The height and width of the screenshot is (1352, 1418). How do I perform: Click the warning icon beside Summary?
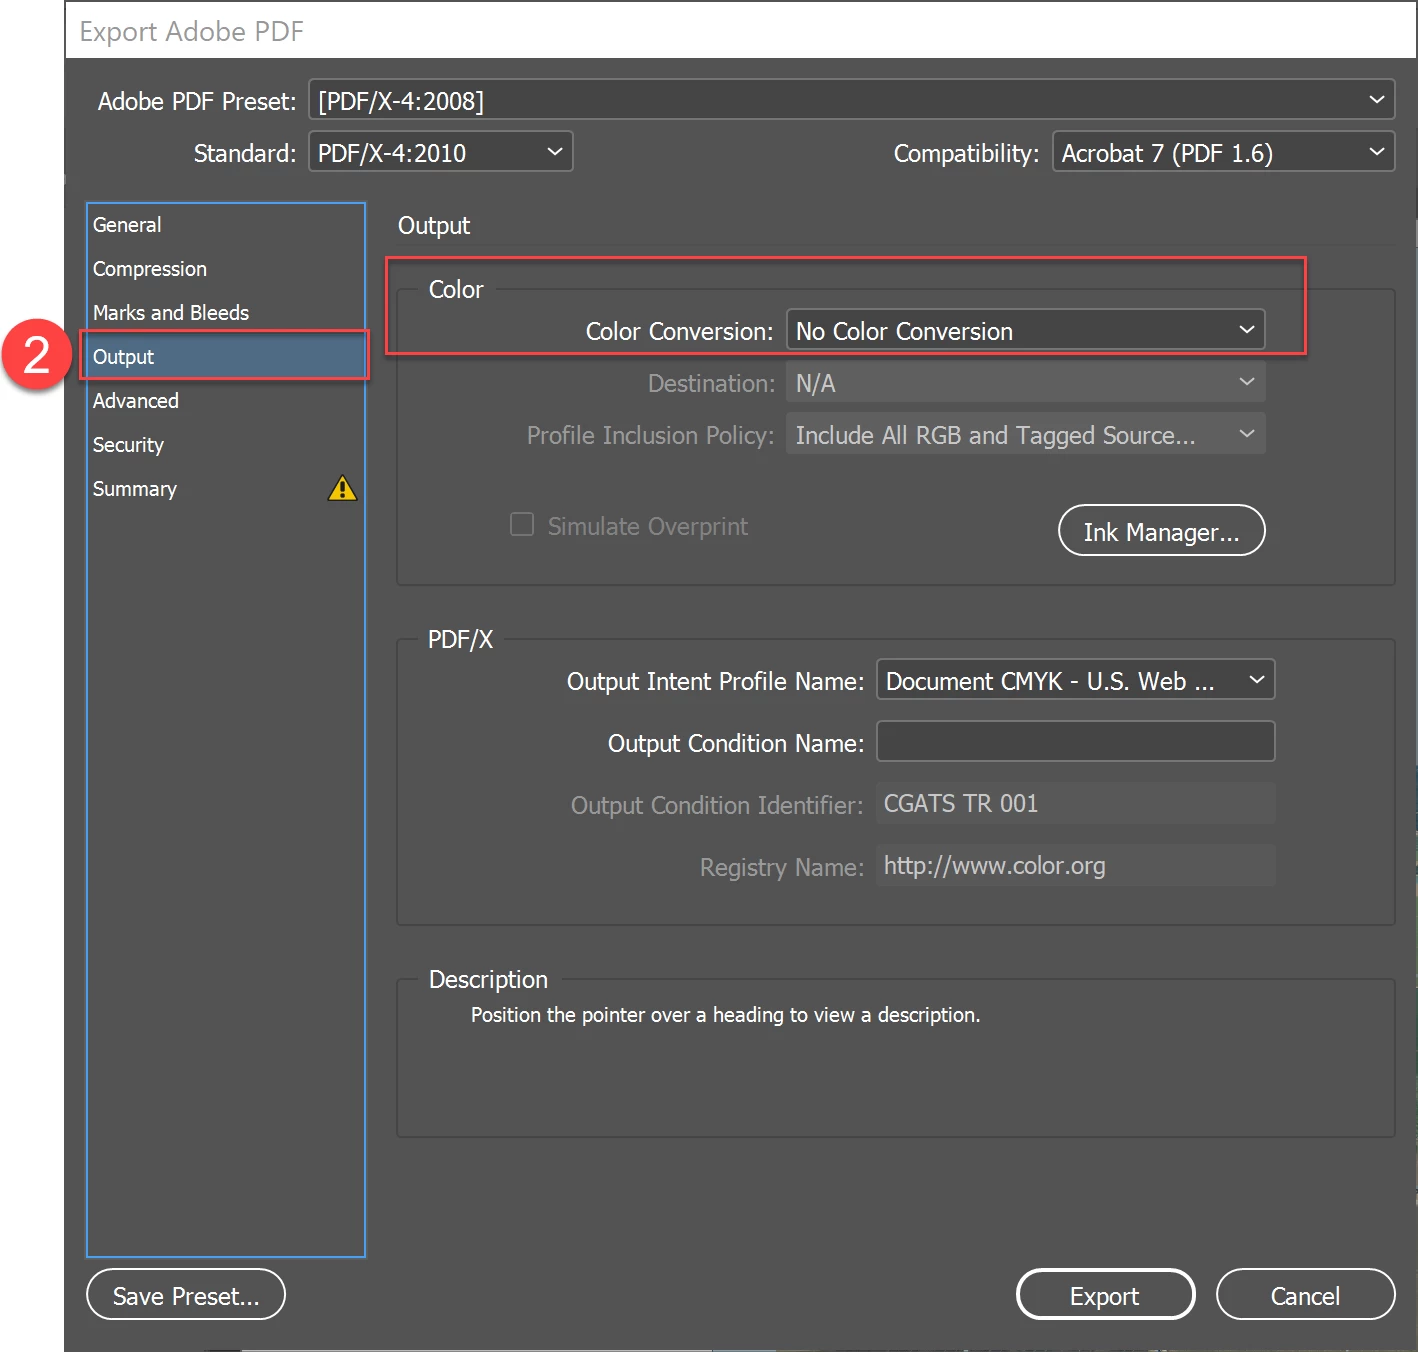[x=342, y=488]
